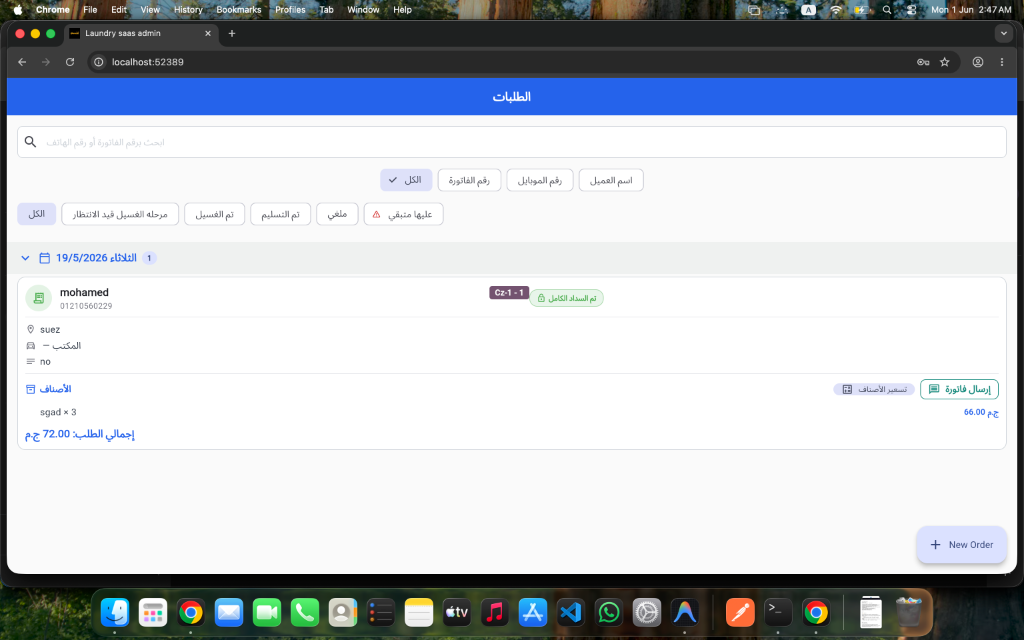Click the receipt avatar icon beside mohamed
Image resolution: width=1024 pixels, height=640 pixels.
coord(39,298)
